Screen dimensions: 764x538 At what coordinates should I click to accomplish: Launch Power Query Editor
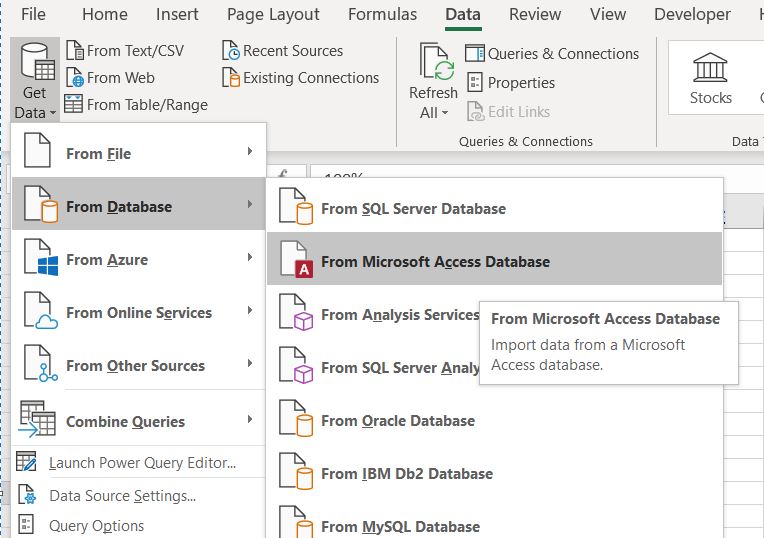[142, 463]
